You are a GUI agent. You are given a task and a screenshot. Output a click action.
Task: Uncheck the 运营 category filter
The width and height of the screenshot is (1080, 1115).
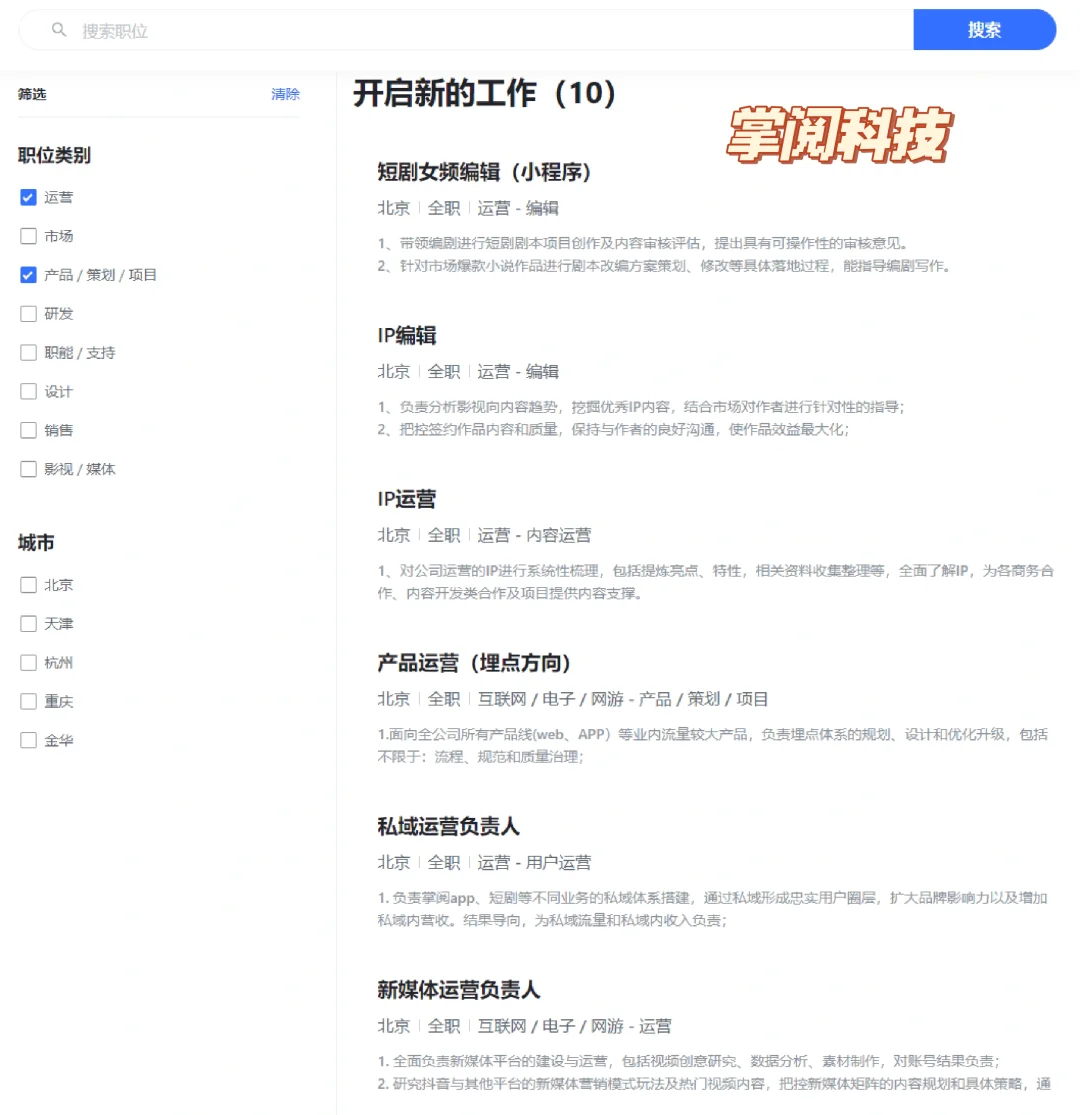click(x=28, y=197)
